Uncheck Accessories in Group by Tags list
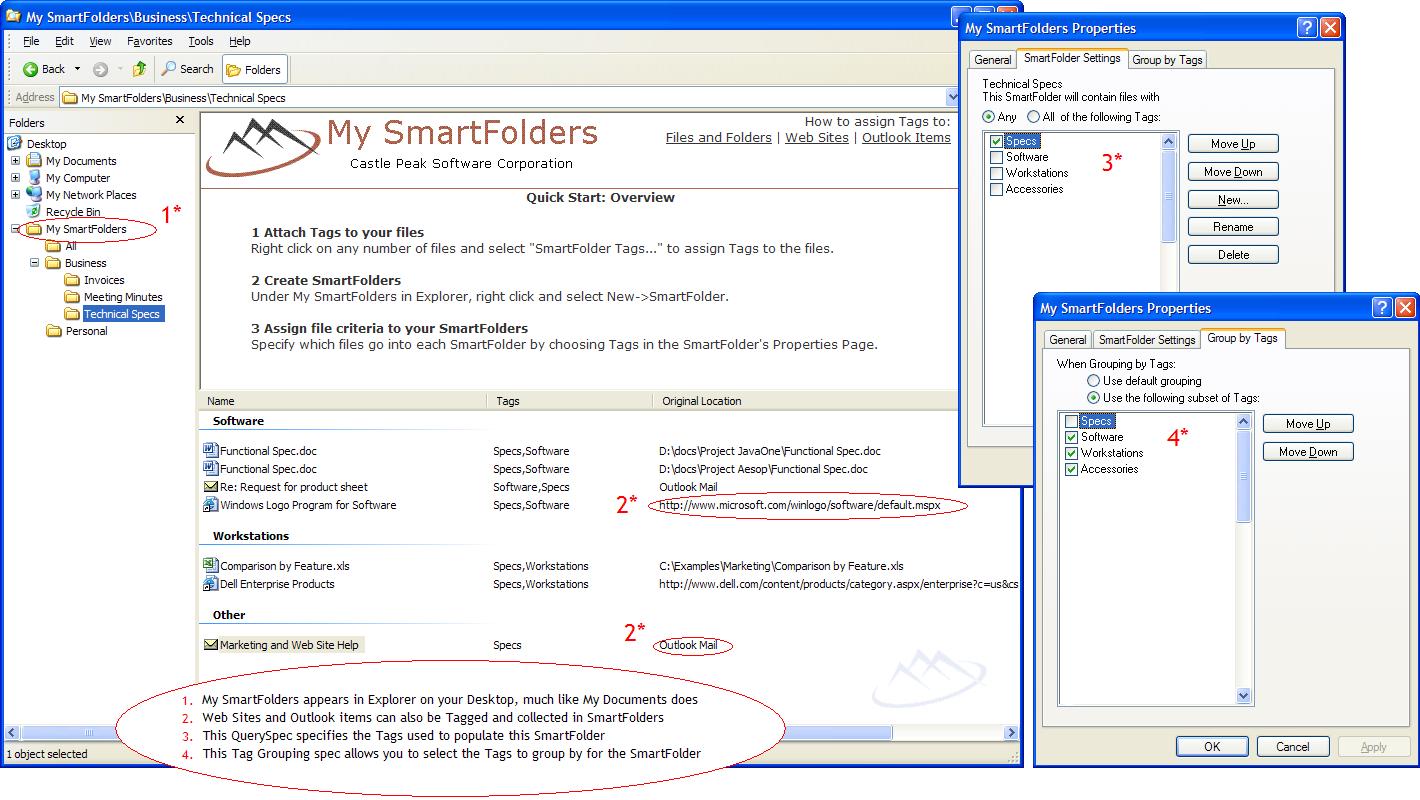Viewport: 1420px width, 800px height. [1071, 469]
